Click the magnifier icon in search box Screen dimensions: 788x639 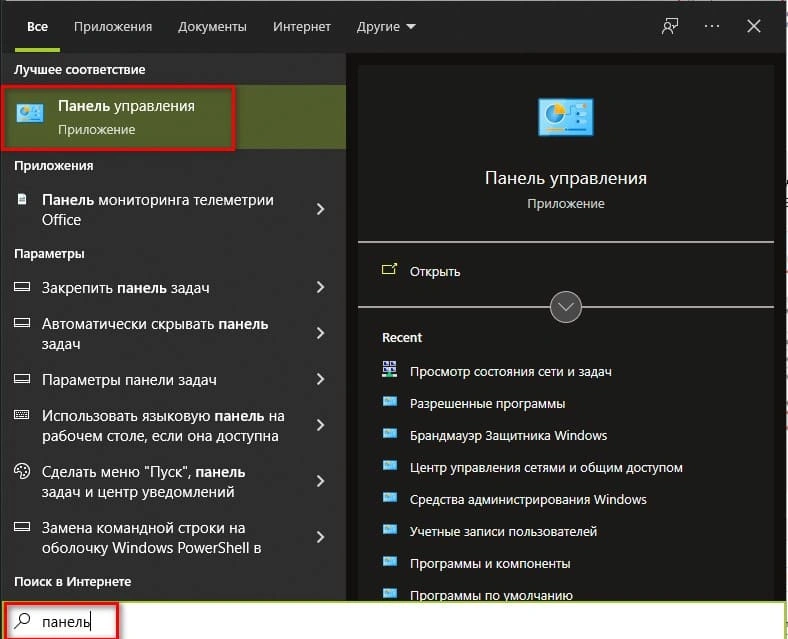point(22,620)
